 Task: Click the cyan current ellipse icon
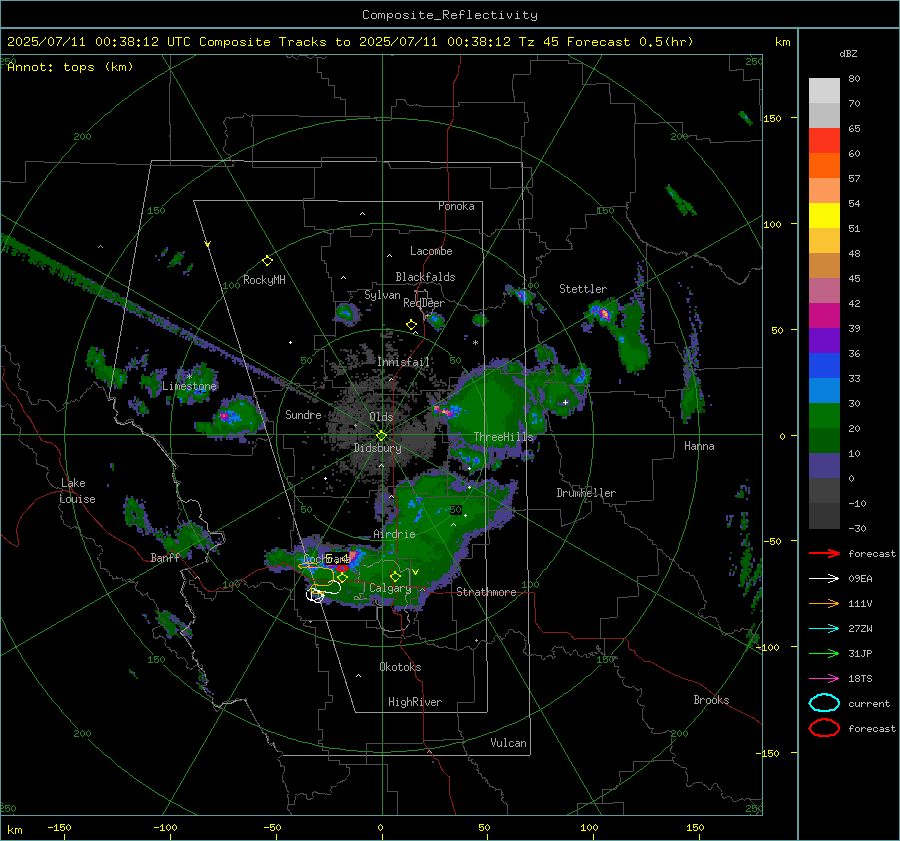824,703
